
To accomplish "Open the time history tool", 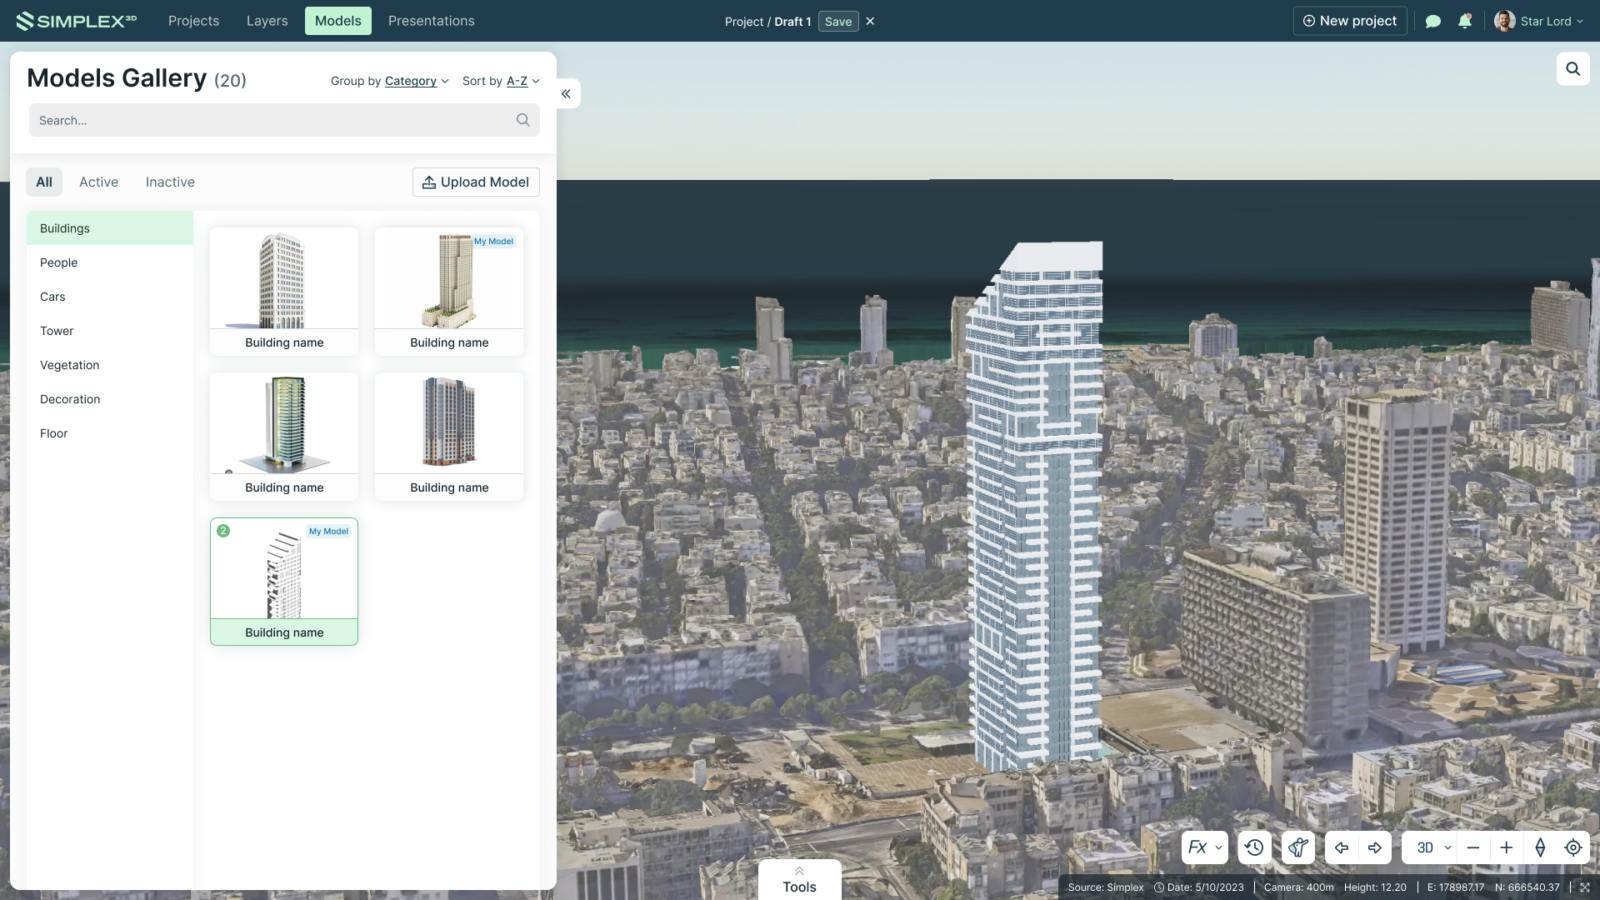I will coord(1254,847).
